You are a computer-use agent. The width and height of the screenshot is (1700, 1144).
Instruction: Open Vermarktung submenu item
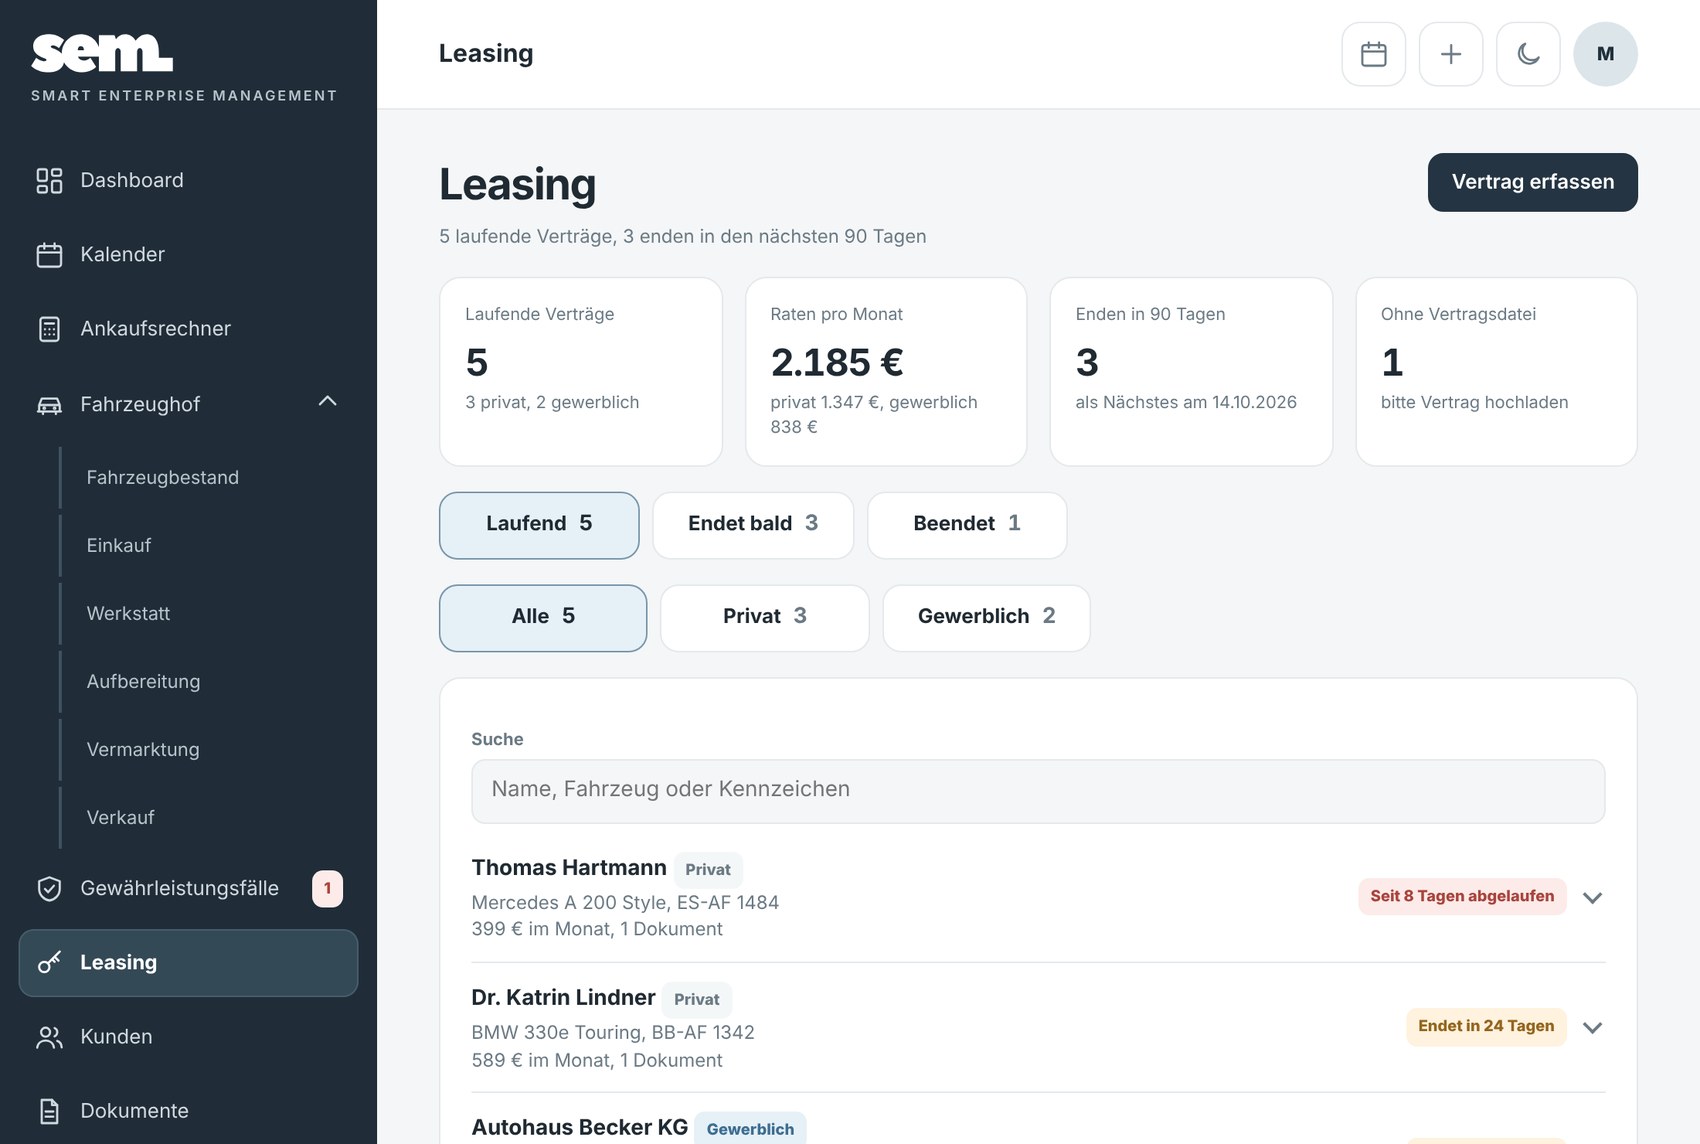143,750
